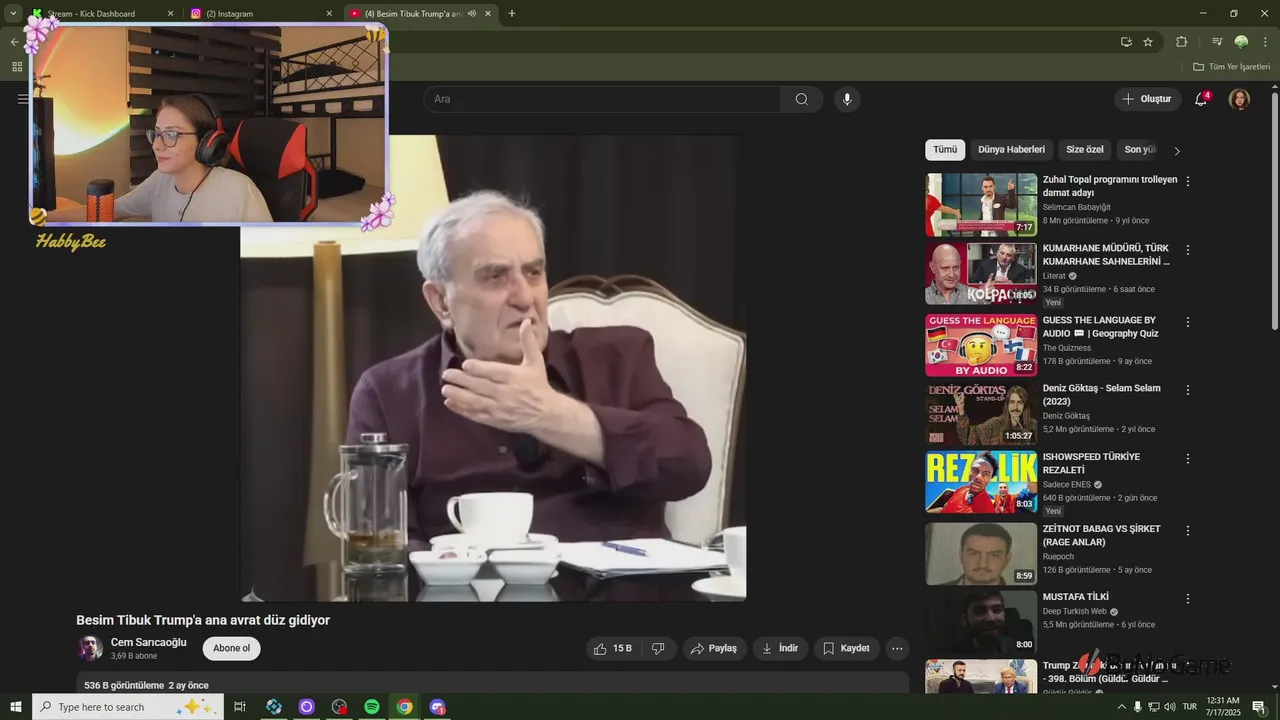Open the Chrome apps grid icon
The width and height of the screenshot is (1280, 720).
pos(17,67)
